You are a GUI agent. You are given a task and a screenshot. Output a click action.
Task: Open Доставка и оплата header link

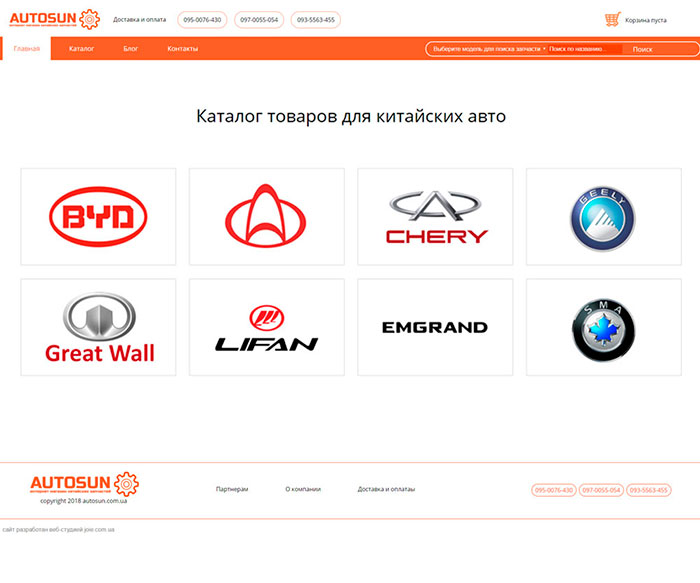tap(139, 20)
